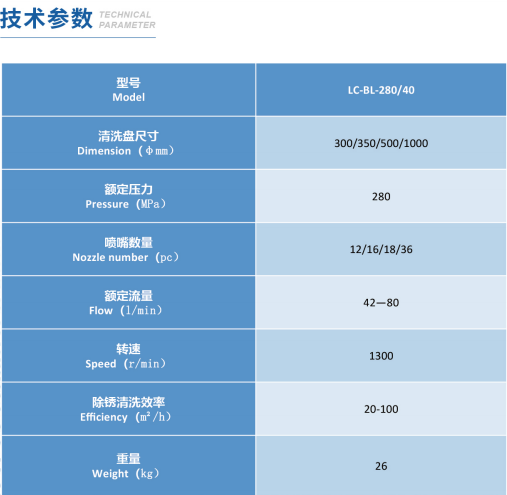This screenshot has width=507, height=495.
Task: Select the 20-100 efficiency value cell
Action: [x=381, y=409]
